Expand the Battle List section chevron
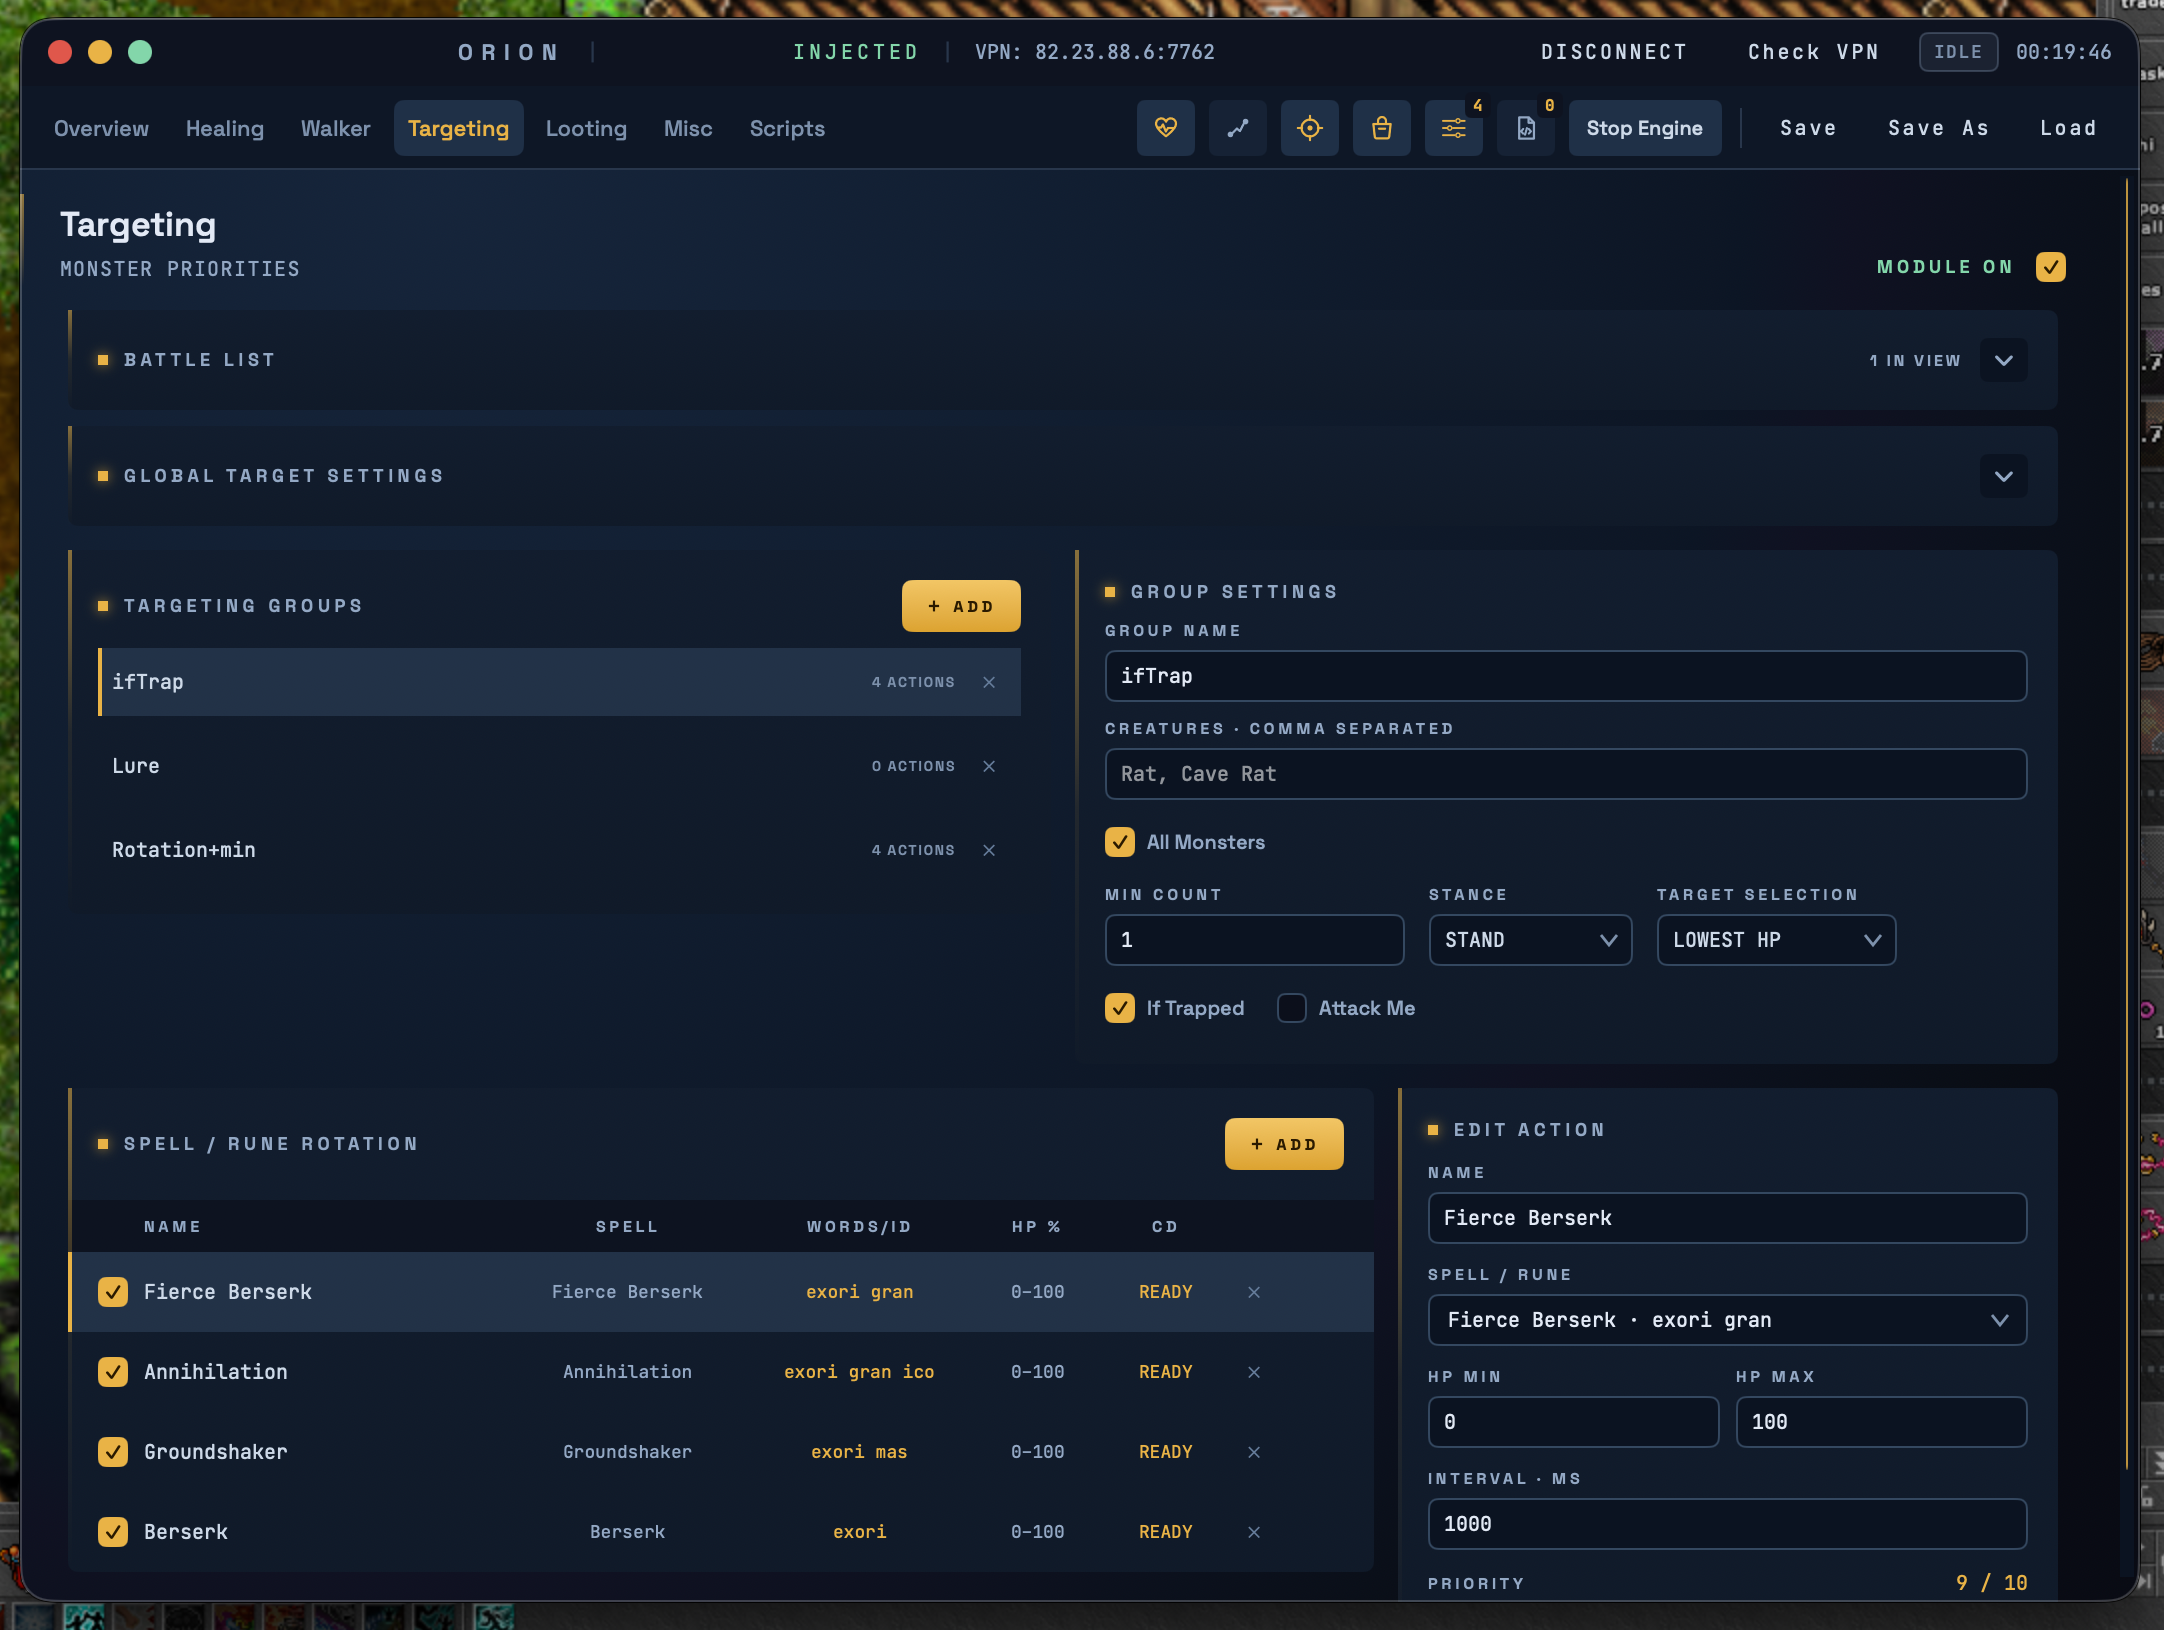The width and height of the screenshot is (2164, 1630). [2004, 360]
